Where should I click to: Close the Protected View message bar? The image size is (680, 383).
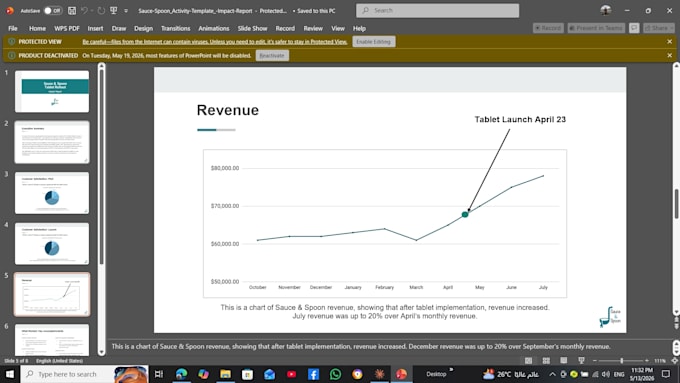pyautogui.click(x=670, y=42)
